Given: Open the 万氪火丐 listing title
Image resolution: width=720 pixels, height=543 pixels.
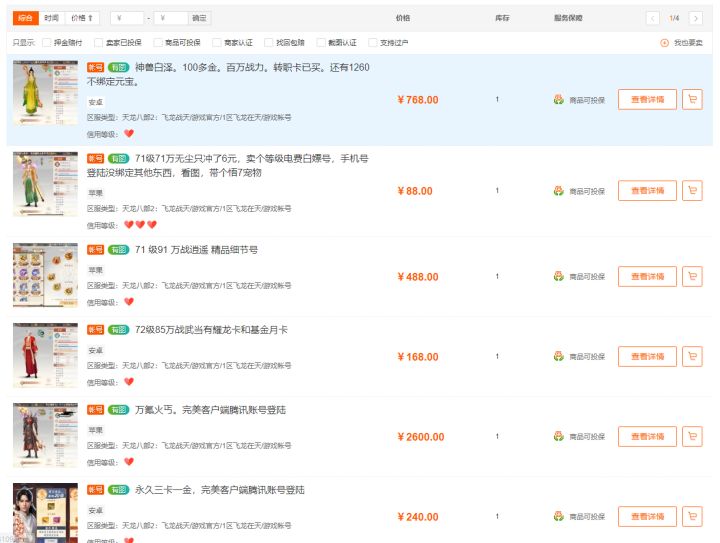Looking at the screenshot, I should [210, 409].
